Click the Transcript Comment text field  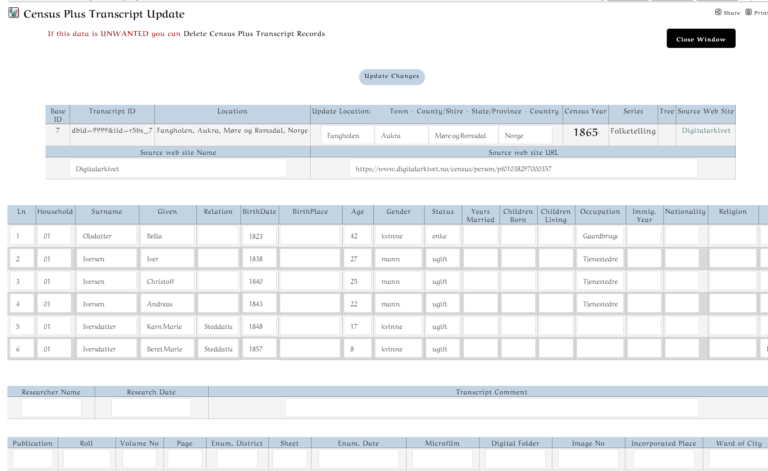491,408
